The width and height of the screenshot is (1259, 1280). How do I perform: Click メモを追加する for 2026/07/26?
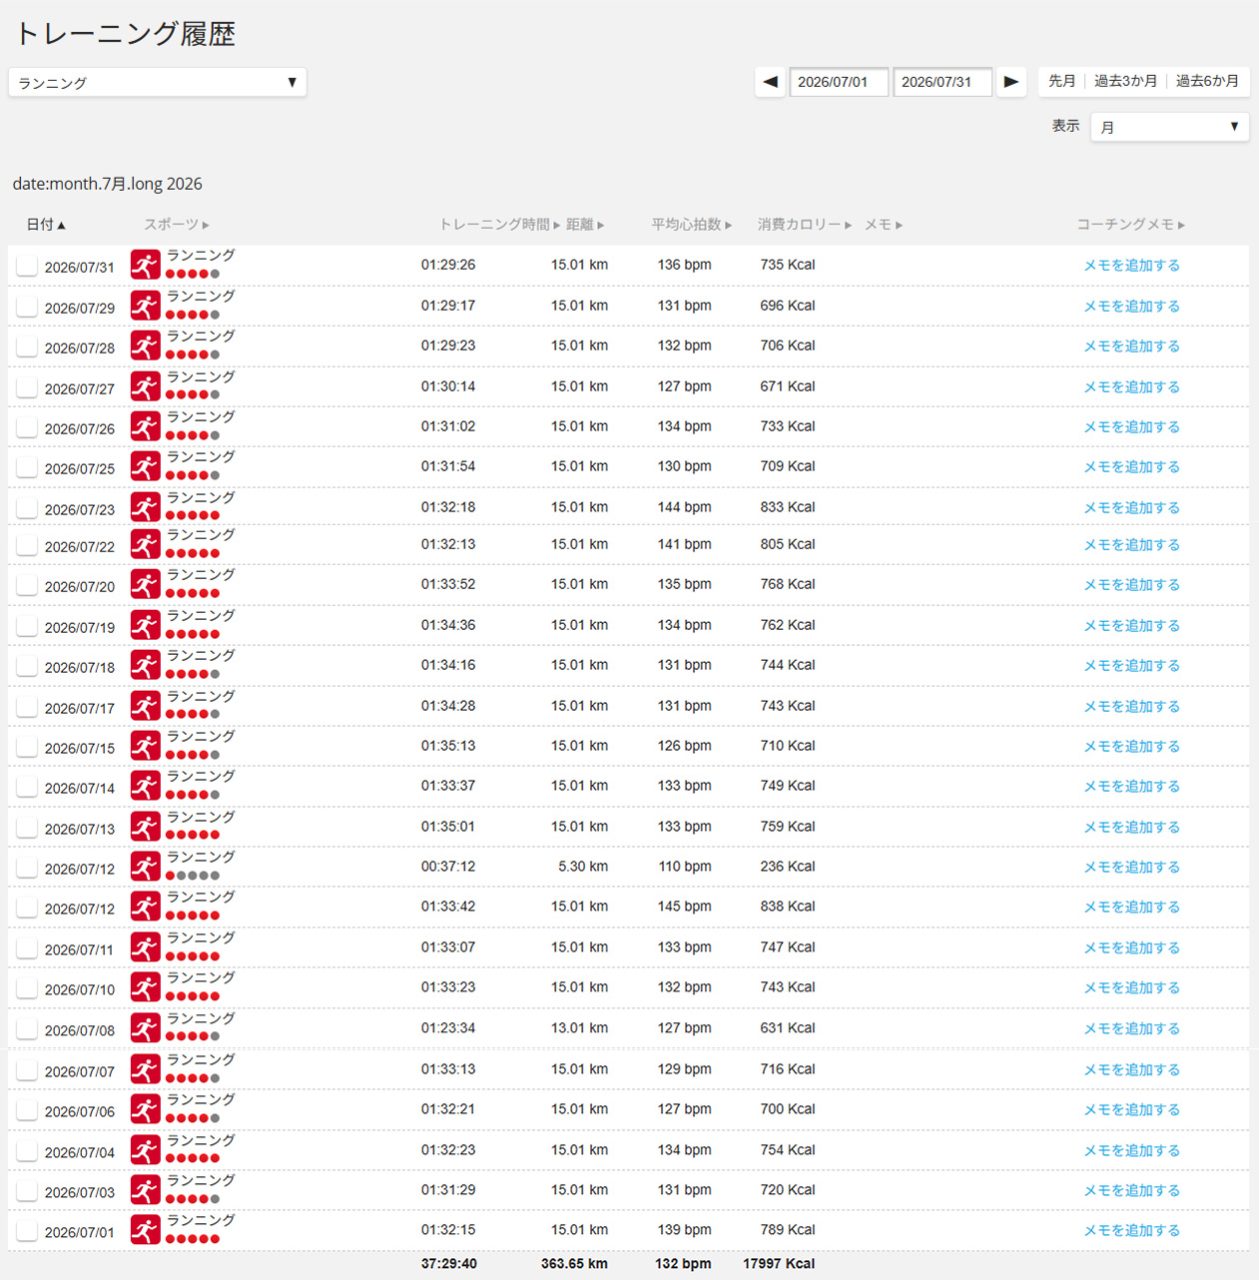tap(1132, 427)
